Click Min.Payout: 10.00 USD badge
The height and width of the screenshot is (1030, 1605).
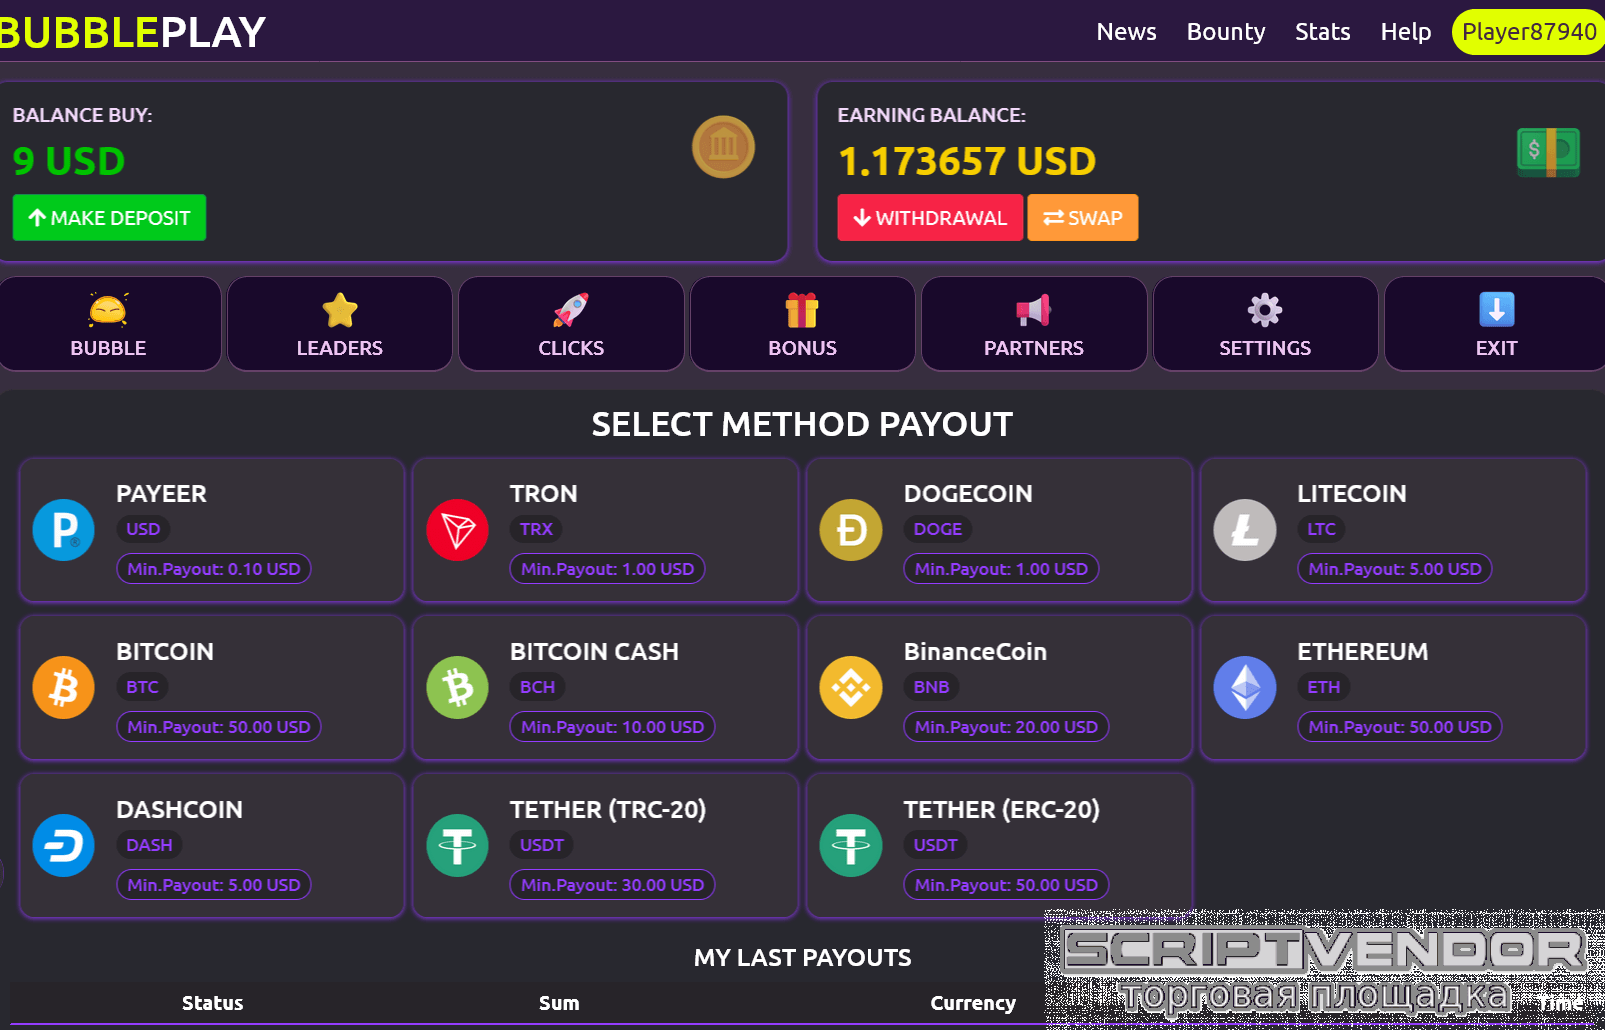(x=612, y=727)
